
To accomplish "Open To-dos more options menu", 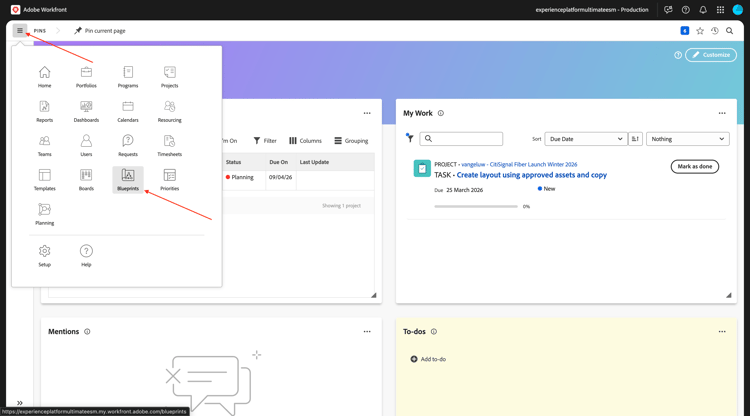I will (x=722, y=331).
